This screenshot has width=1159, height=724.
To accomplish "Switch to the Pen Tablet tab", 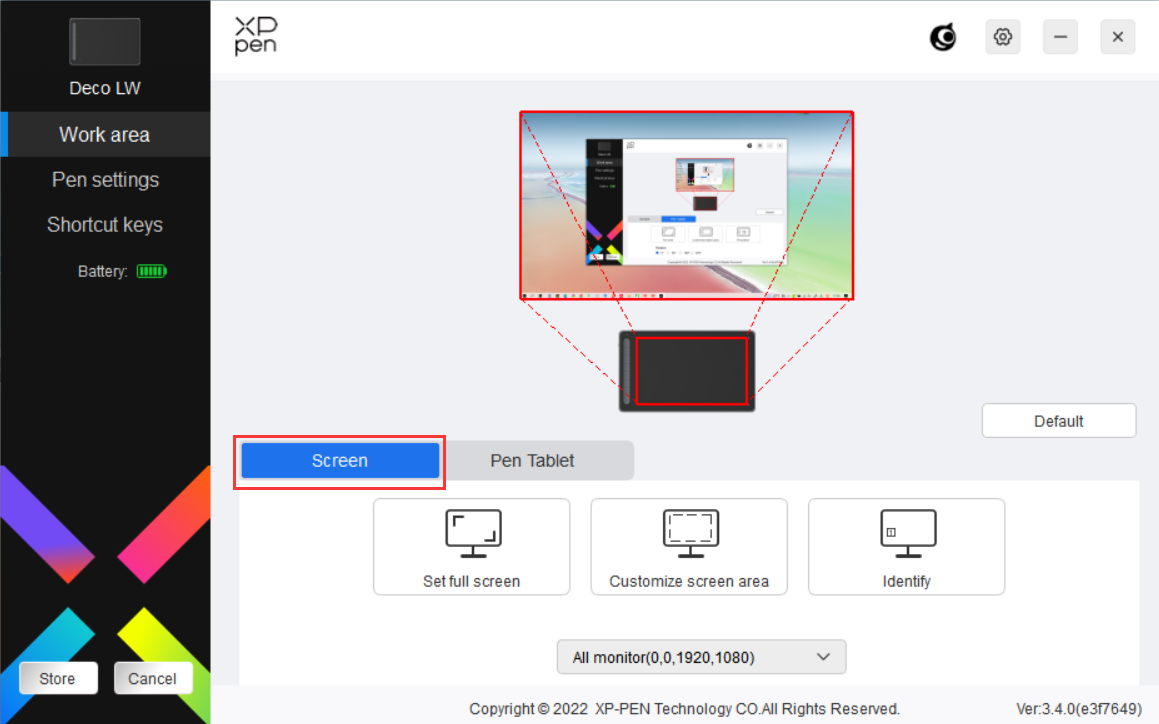I will (x=532, y=461).
